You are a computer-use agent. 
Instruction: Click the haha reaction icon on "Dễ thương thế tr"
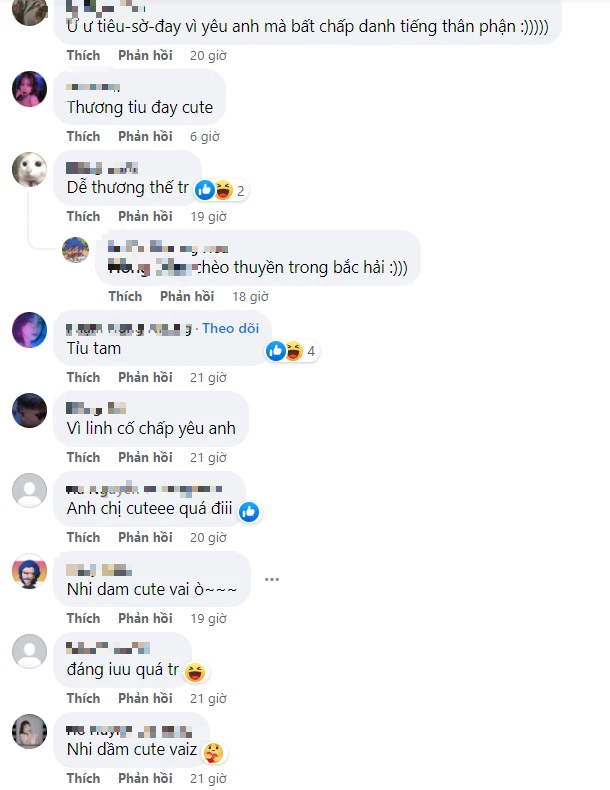coord(224,190)
